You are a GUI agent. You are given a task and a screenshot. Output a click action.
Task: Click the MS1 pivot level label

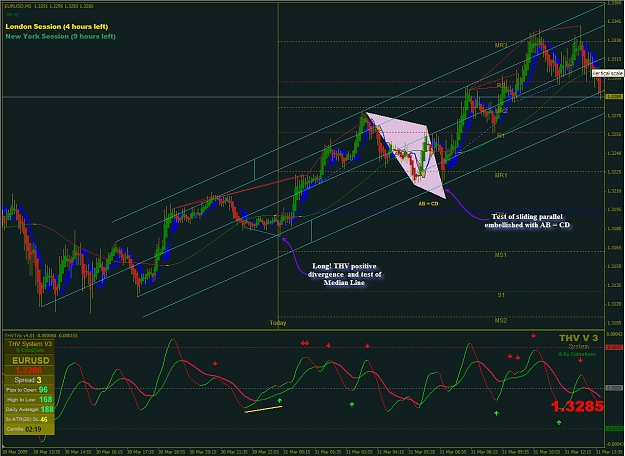[501, 255]
